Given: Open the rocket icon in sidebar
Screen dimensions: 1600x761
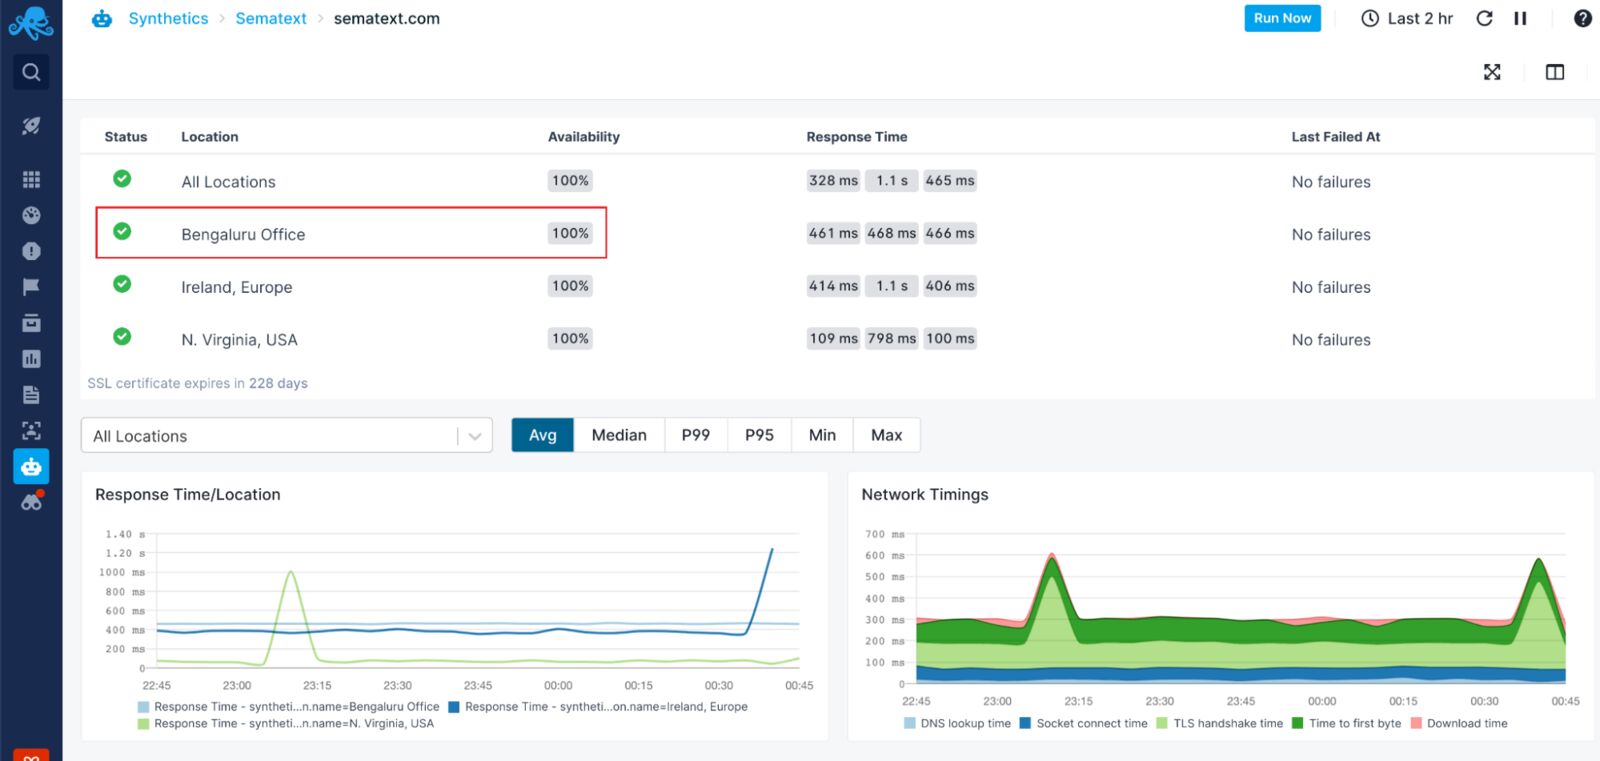Looking at the screenshot, I should (31, 125).
